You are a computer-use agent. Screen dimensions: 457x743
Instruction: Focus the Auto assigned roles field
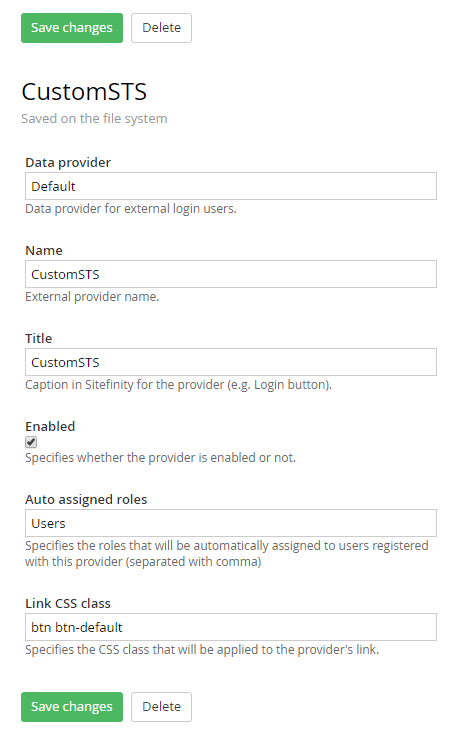click(231, 524)
